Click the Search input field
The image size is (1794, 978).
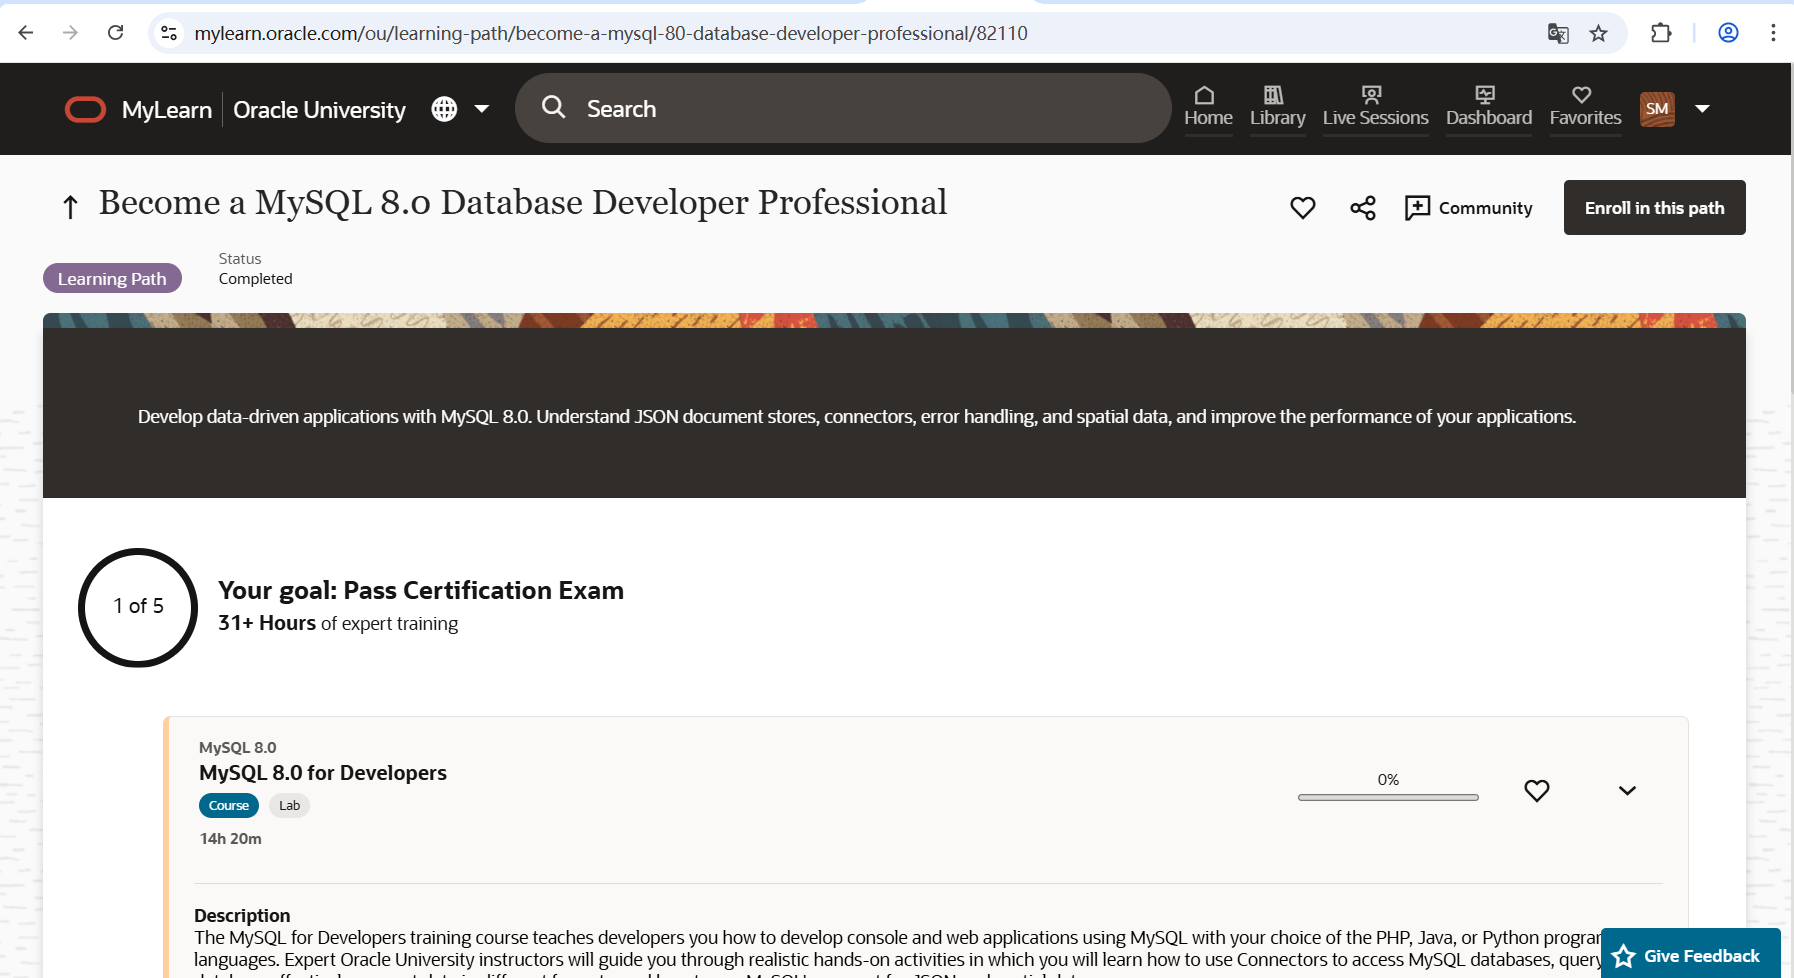point(860,109)
